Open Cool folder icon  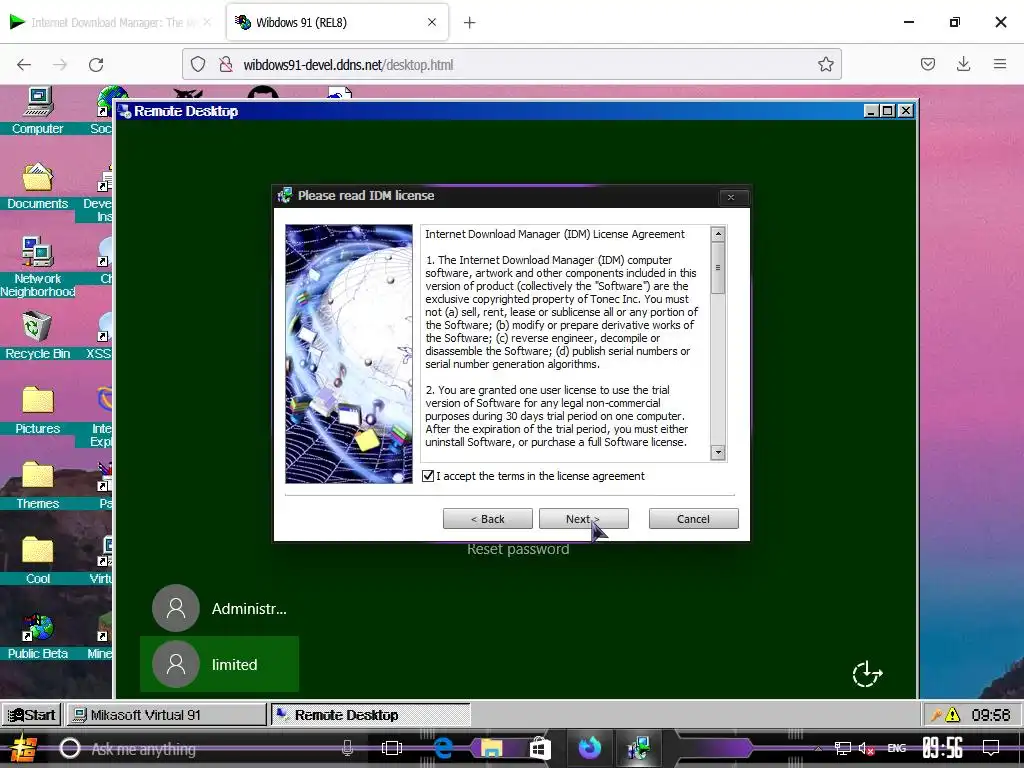click(x=37, y=561)
